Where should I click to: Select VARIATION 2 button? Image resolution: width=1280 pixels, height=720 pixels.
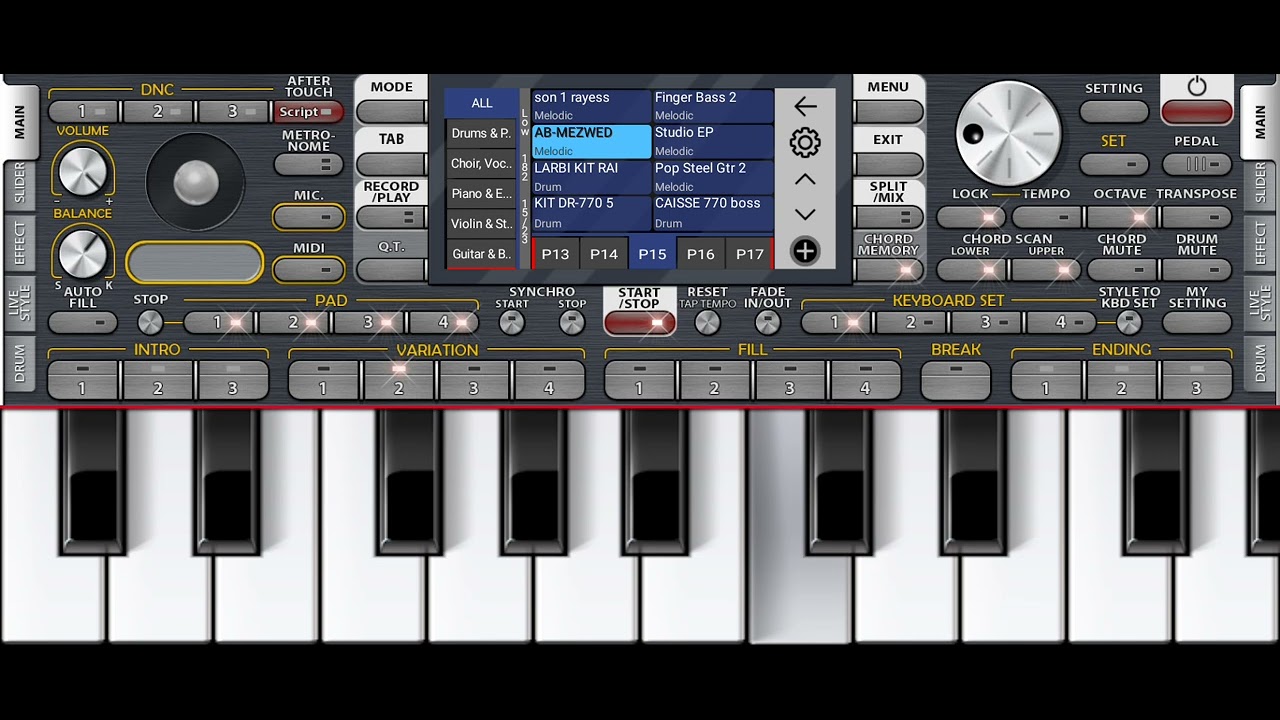click(398, 381)
